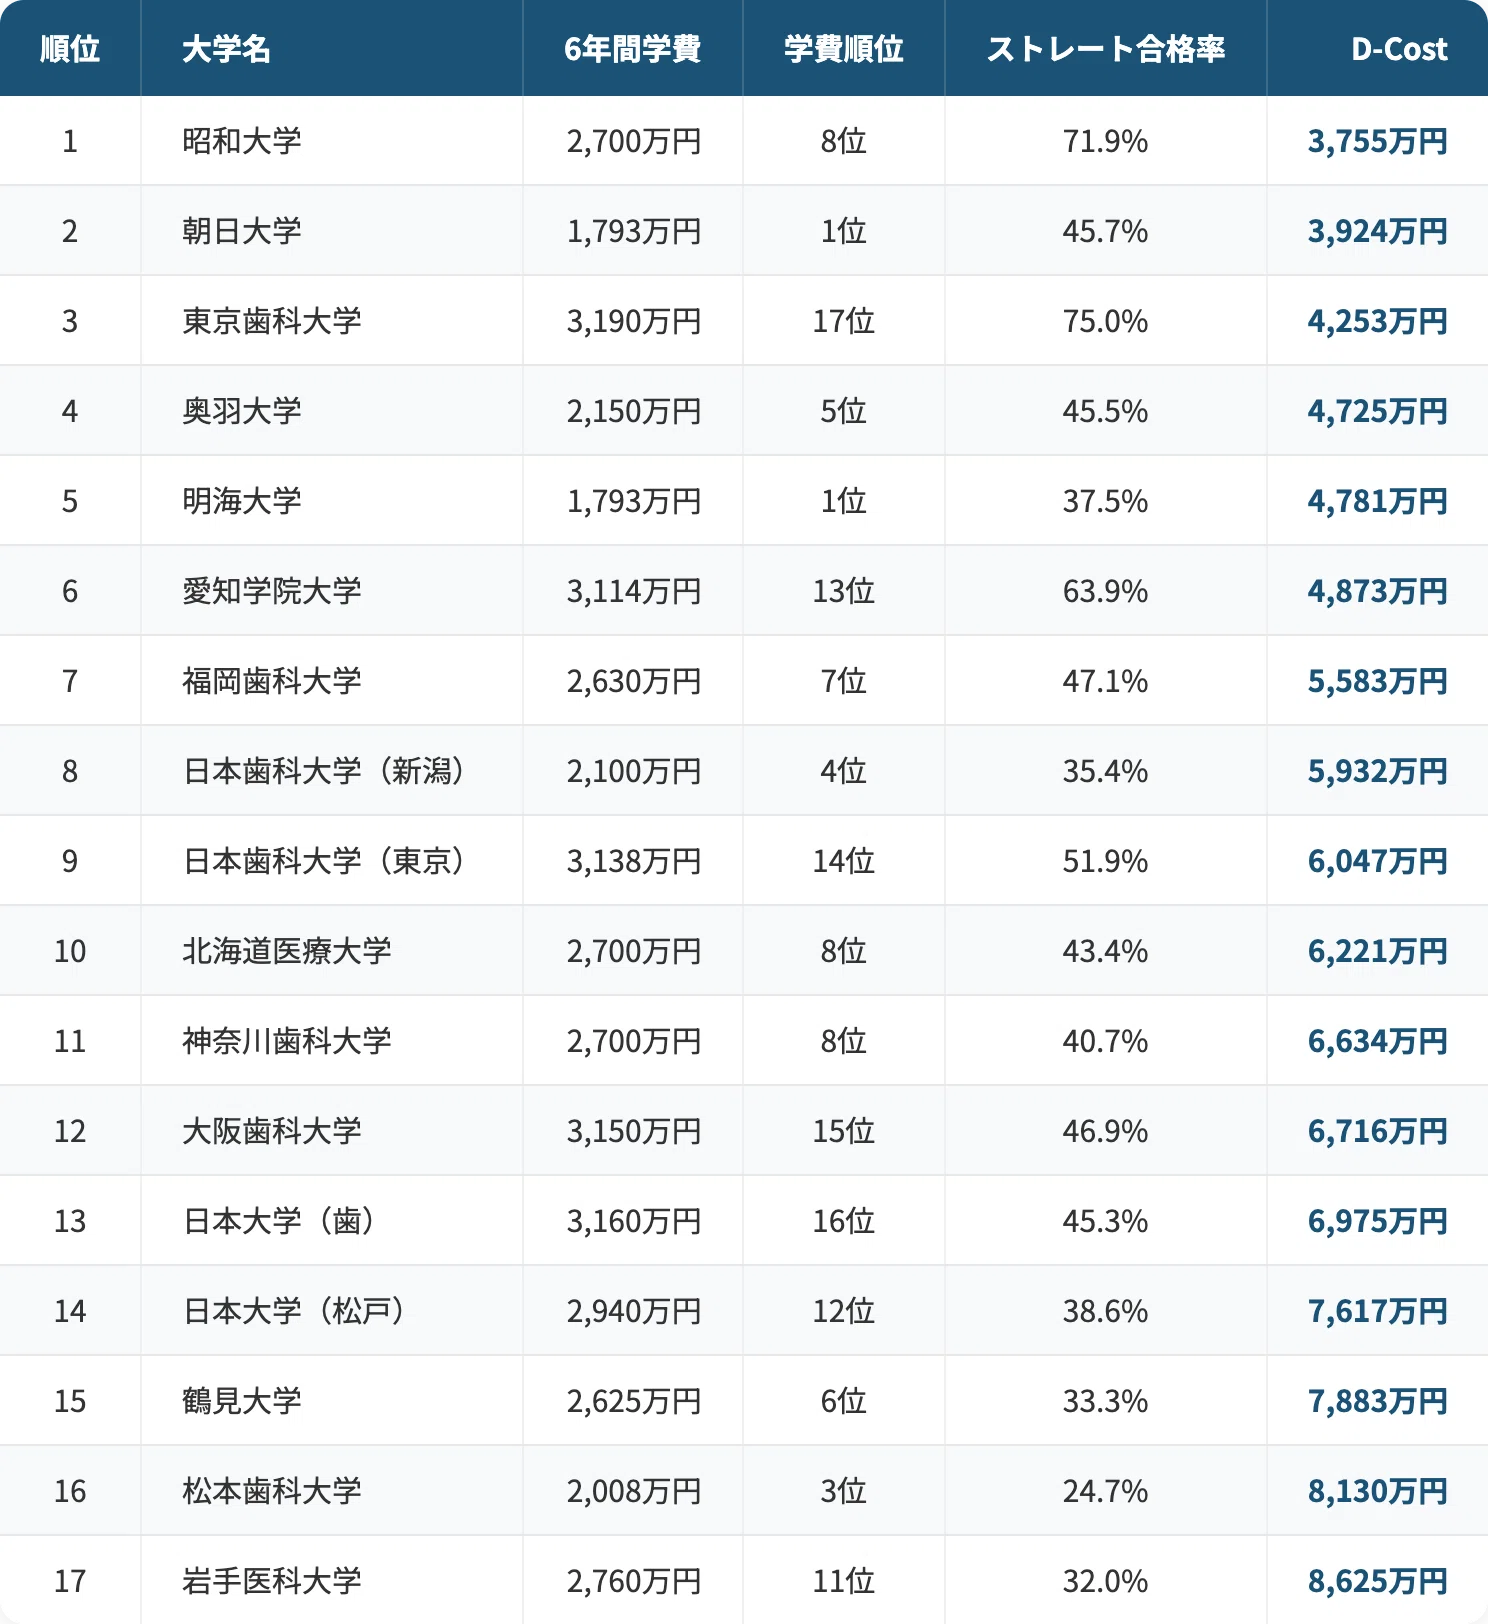Select the pass rate cell '35.4%'
Image resolution: width=1488 pixels, height=1624 pixels.
(1105, 771)
